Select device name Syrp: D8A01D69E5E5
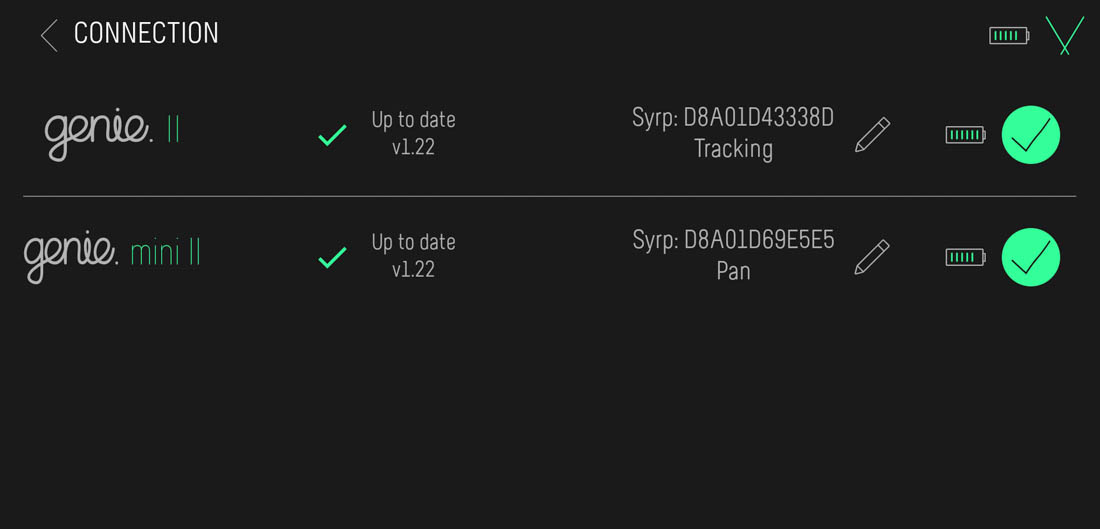Viewport: 1100px width, 529px height. tap(733, 241)
